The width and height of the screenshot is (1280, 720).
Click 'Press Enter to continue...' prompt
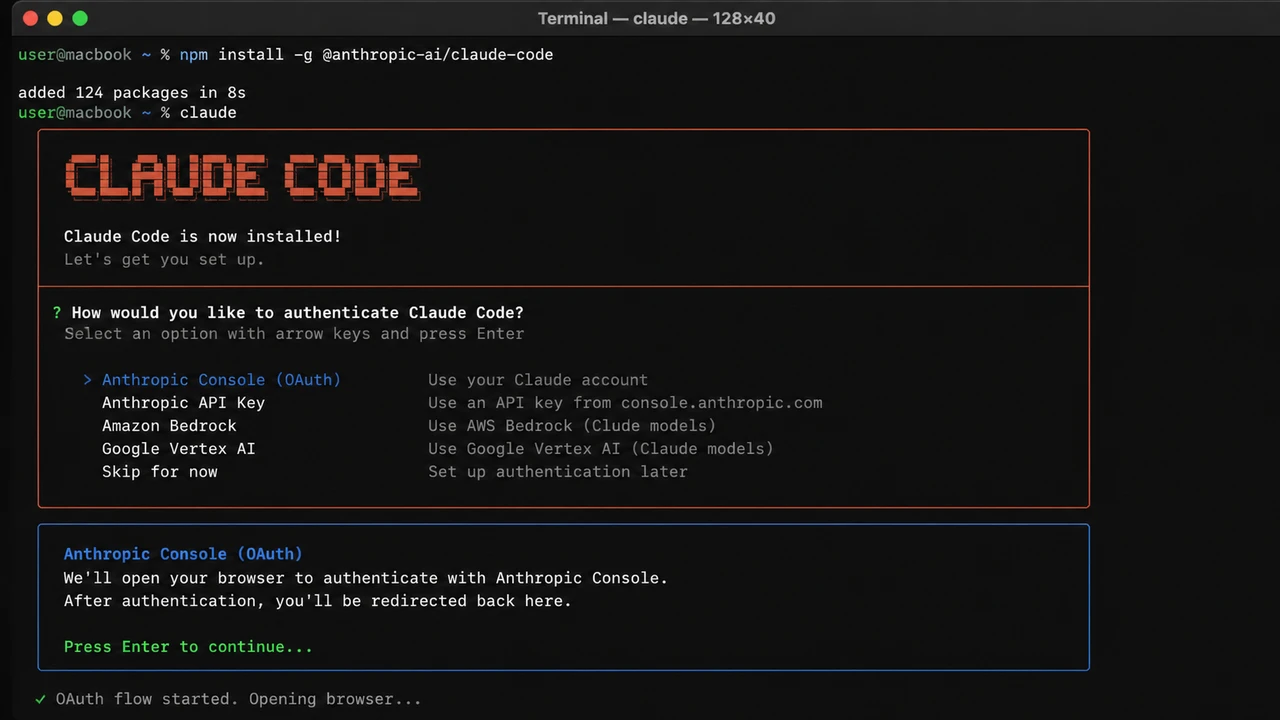(188, 647)
